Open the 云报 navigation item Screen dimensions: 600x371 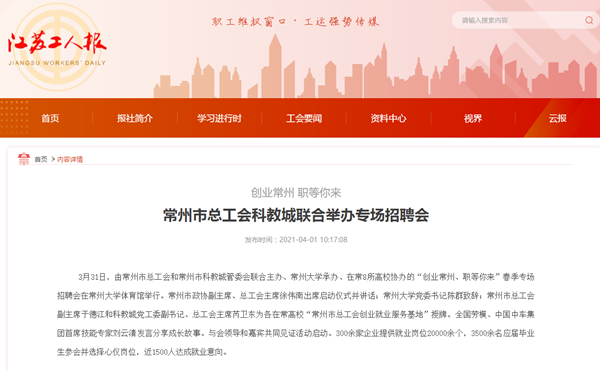point(557,118)
